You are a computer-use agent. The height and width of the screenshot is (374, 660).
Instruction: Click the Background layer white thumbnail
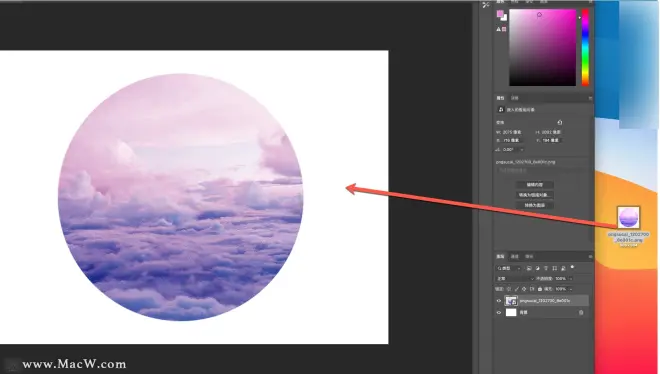[511, 313]
